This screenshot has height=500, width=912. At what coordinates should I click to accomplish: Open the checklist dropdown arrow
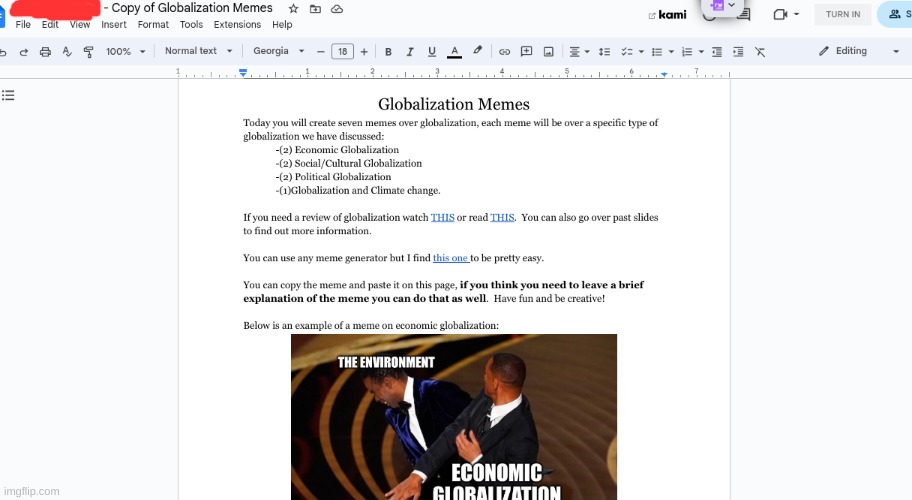(641, 52)
